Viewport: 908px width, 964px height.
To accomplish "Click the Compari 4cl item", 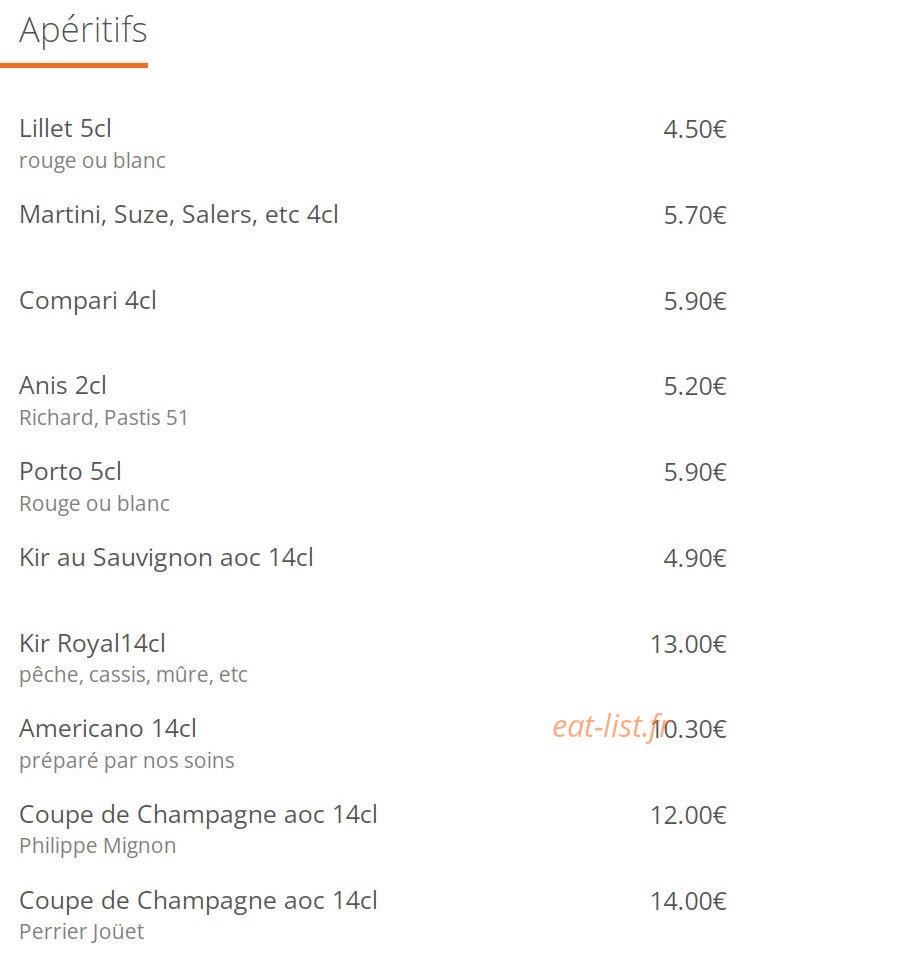I will [x=88, y=301].
